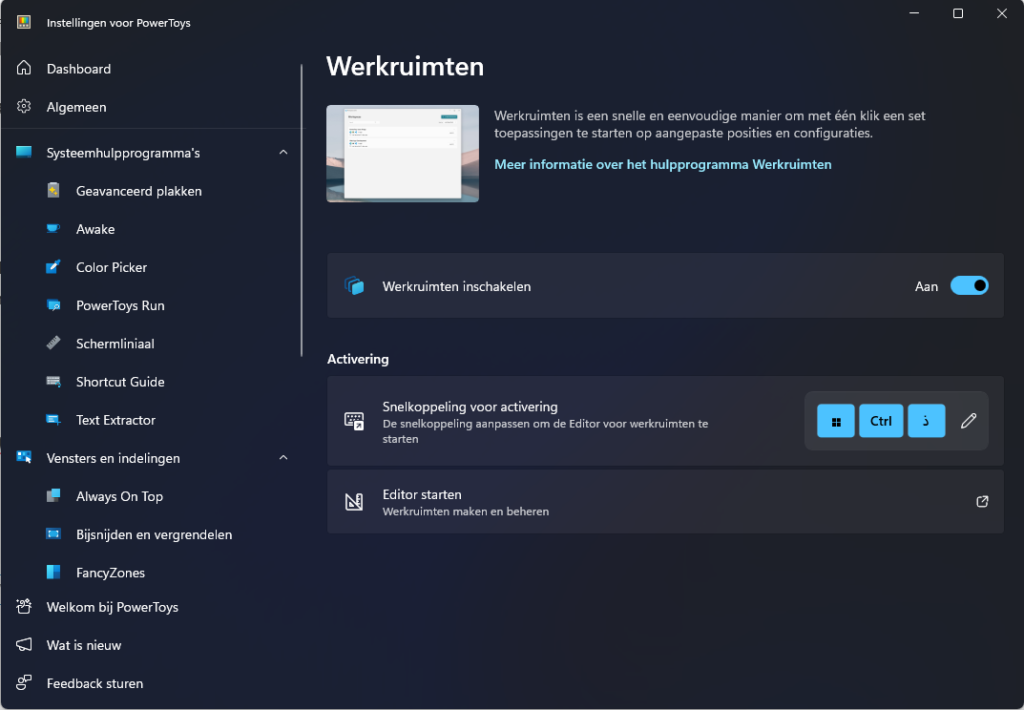Click the Feedback sturen icon
Screen dimensions: 1024x710
click(x=24, y=683)
